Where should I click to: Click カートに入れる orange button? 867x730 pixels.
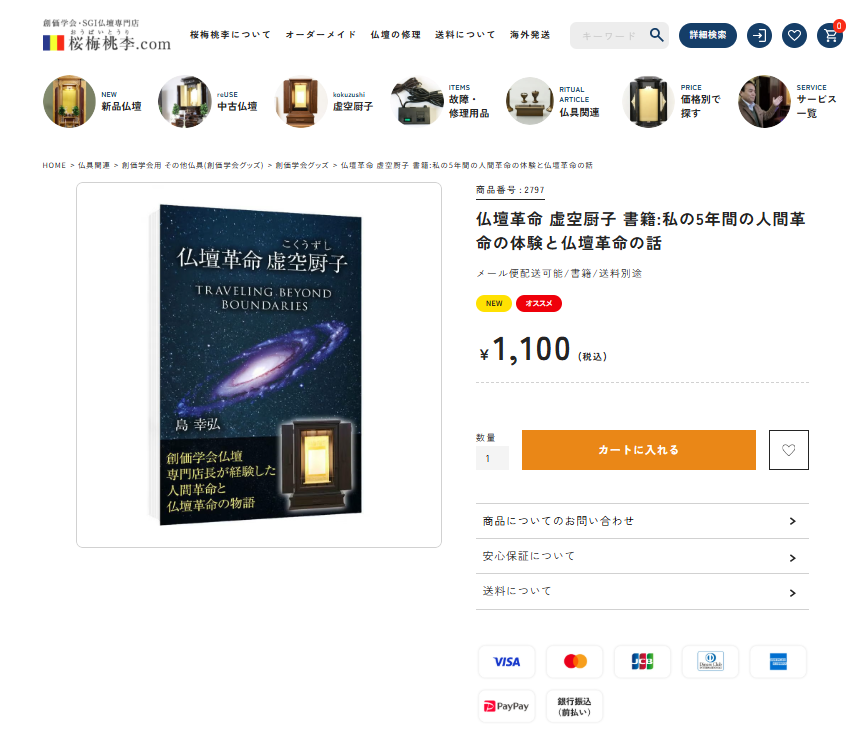(639, 450)
